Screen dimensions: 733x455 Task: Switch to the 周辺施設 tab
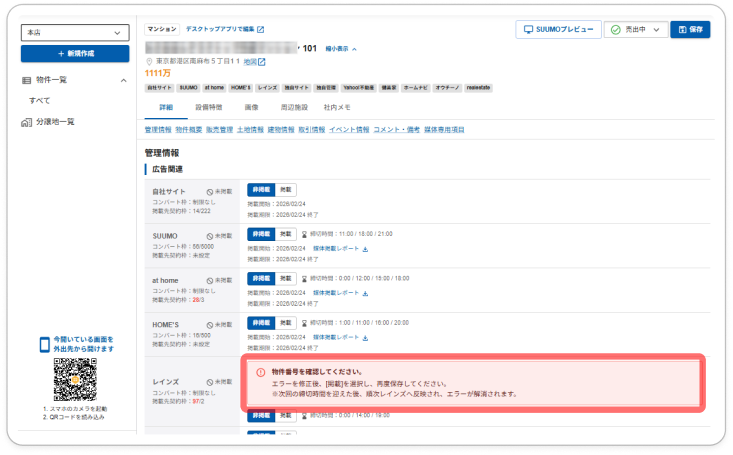pyautogui.click(x=294, y=108)
